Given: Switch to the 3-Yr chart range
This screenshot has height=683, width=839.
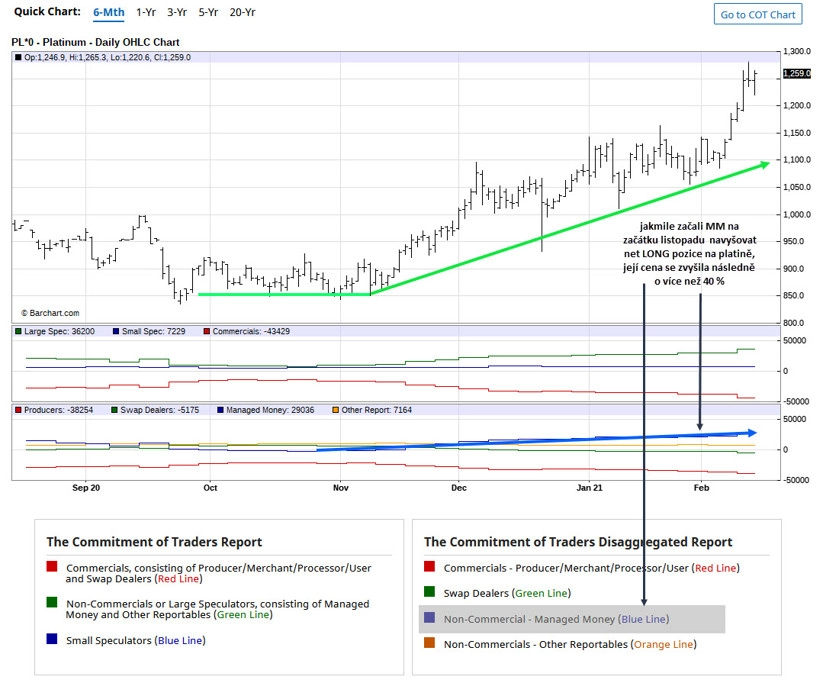Looking at the screenshot, I should [x=177, y=12].
